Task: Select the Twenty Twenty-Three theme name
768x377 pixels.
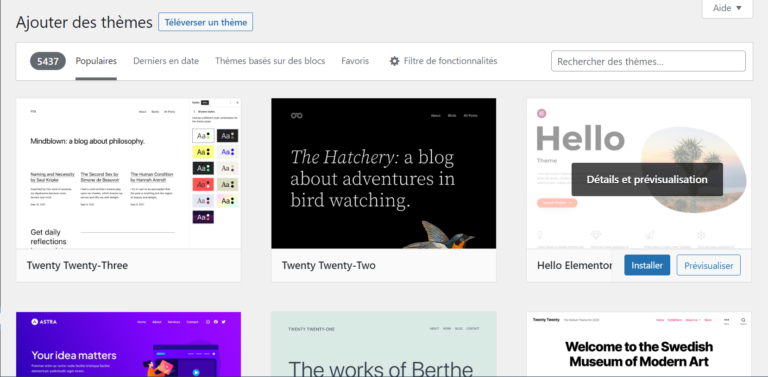Action: [77, 265]
